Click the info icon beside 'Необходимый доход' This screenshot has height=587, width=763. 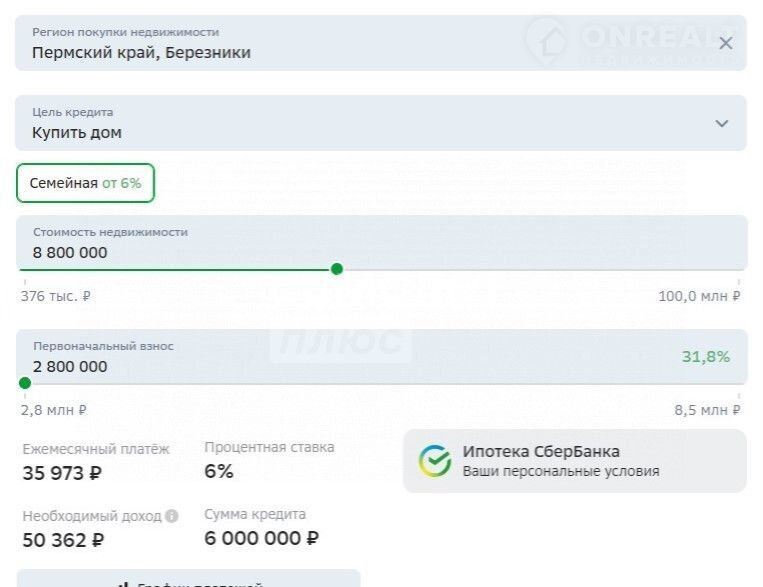172,517
